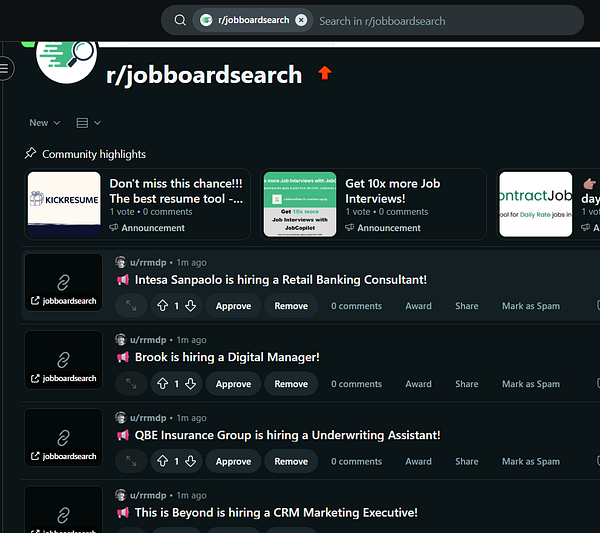The height and width of the screenshot is (533, 600).
Task: Expand the QBE Insurance post preview
Action: tap(131, 461)
